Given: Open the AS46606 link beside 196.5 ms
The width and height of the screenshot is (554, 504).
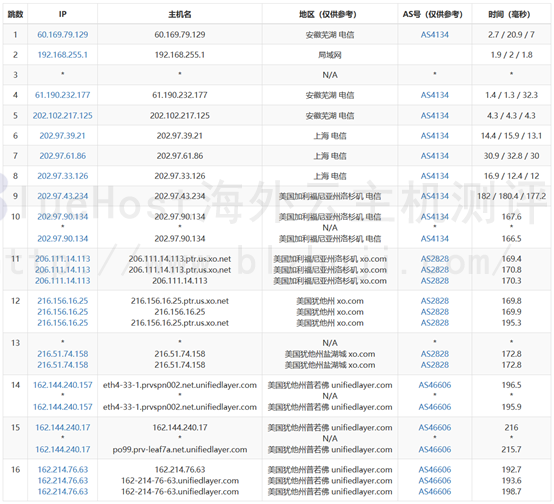Looking at the screenshot, I should tap(435, 385).
